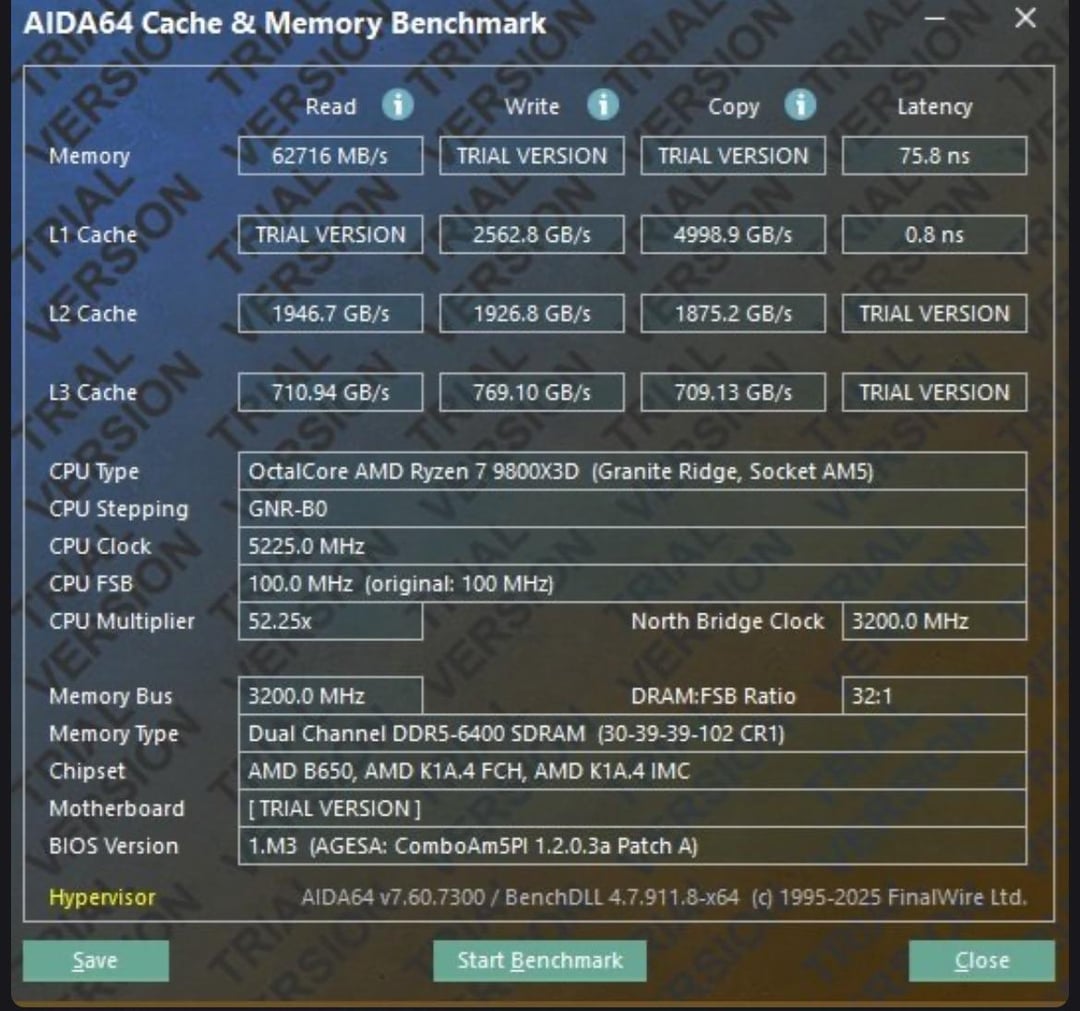1080x1011 pixels.
Task: Click the Memory Bus value 3200.0 MHz
Action: pyautogui.click(x=331, y=696)
